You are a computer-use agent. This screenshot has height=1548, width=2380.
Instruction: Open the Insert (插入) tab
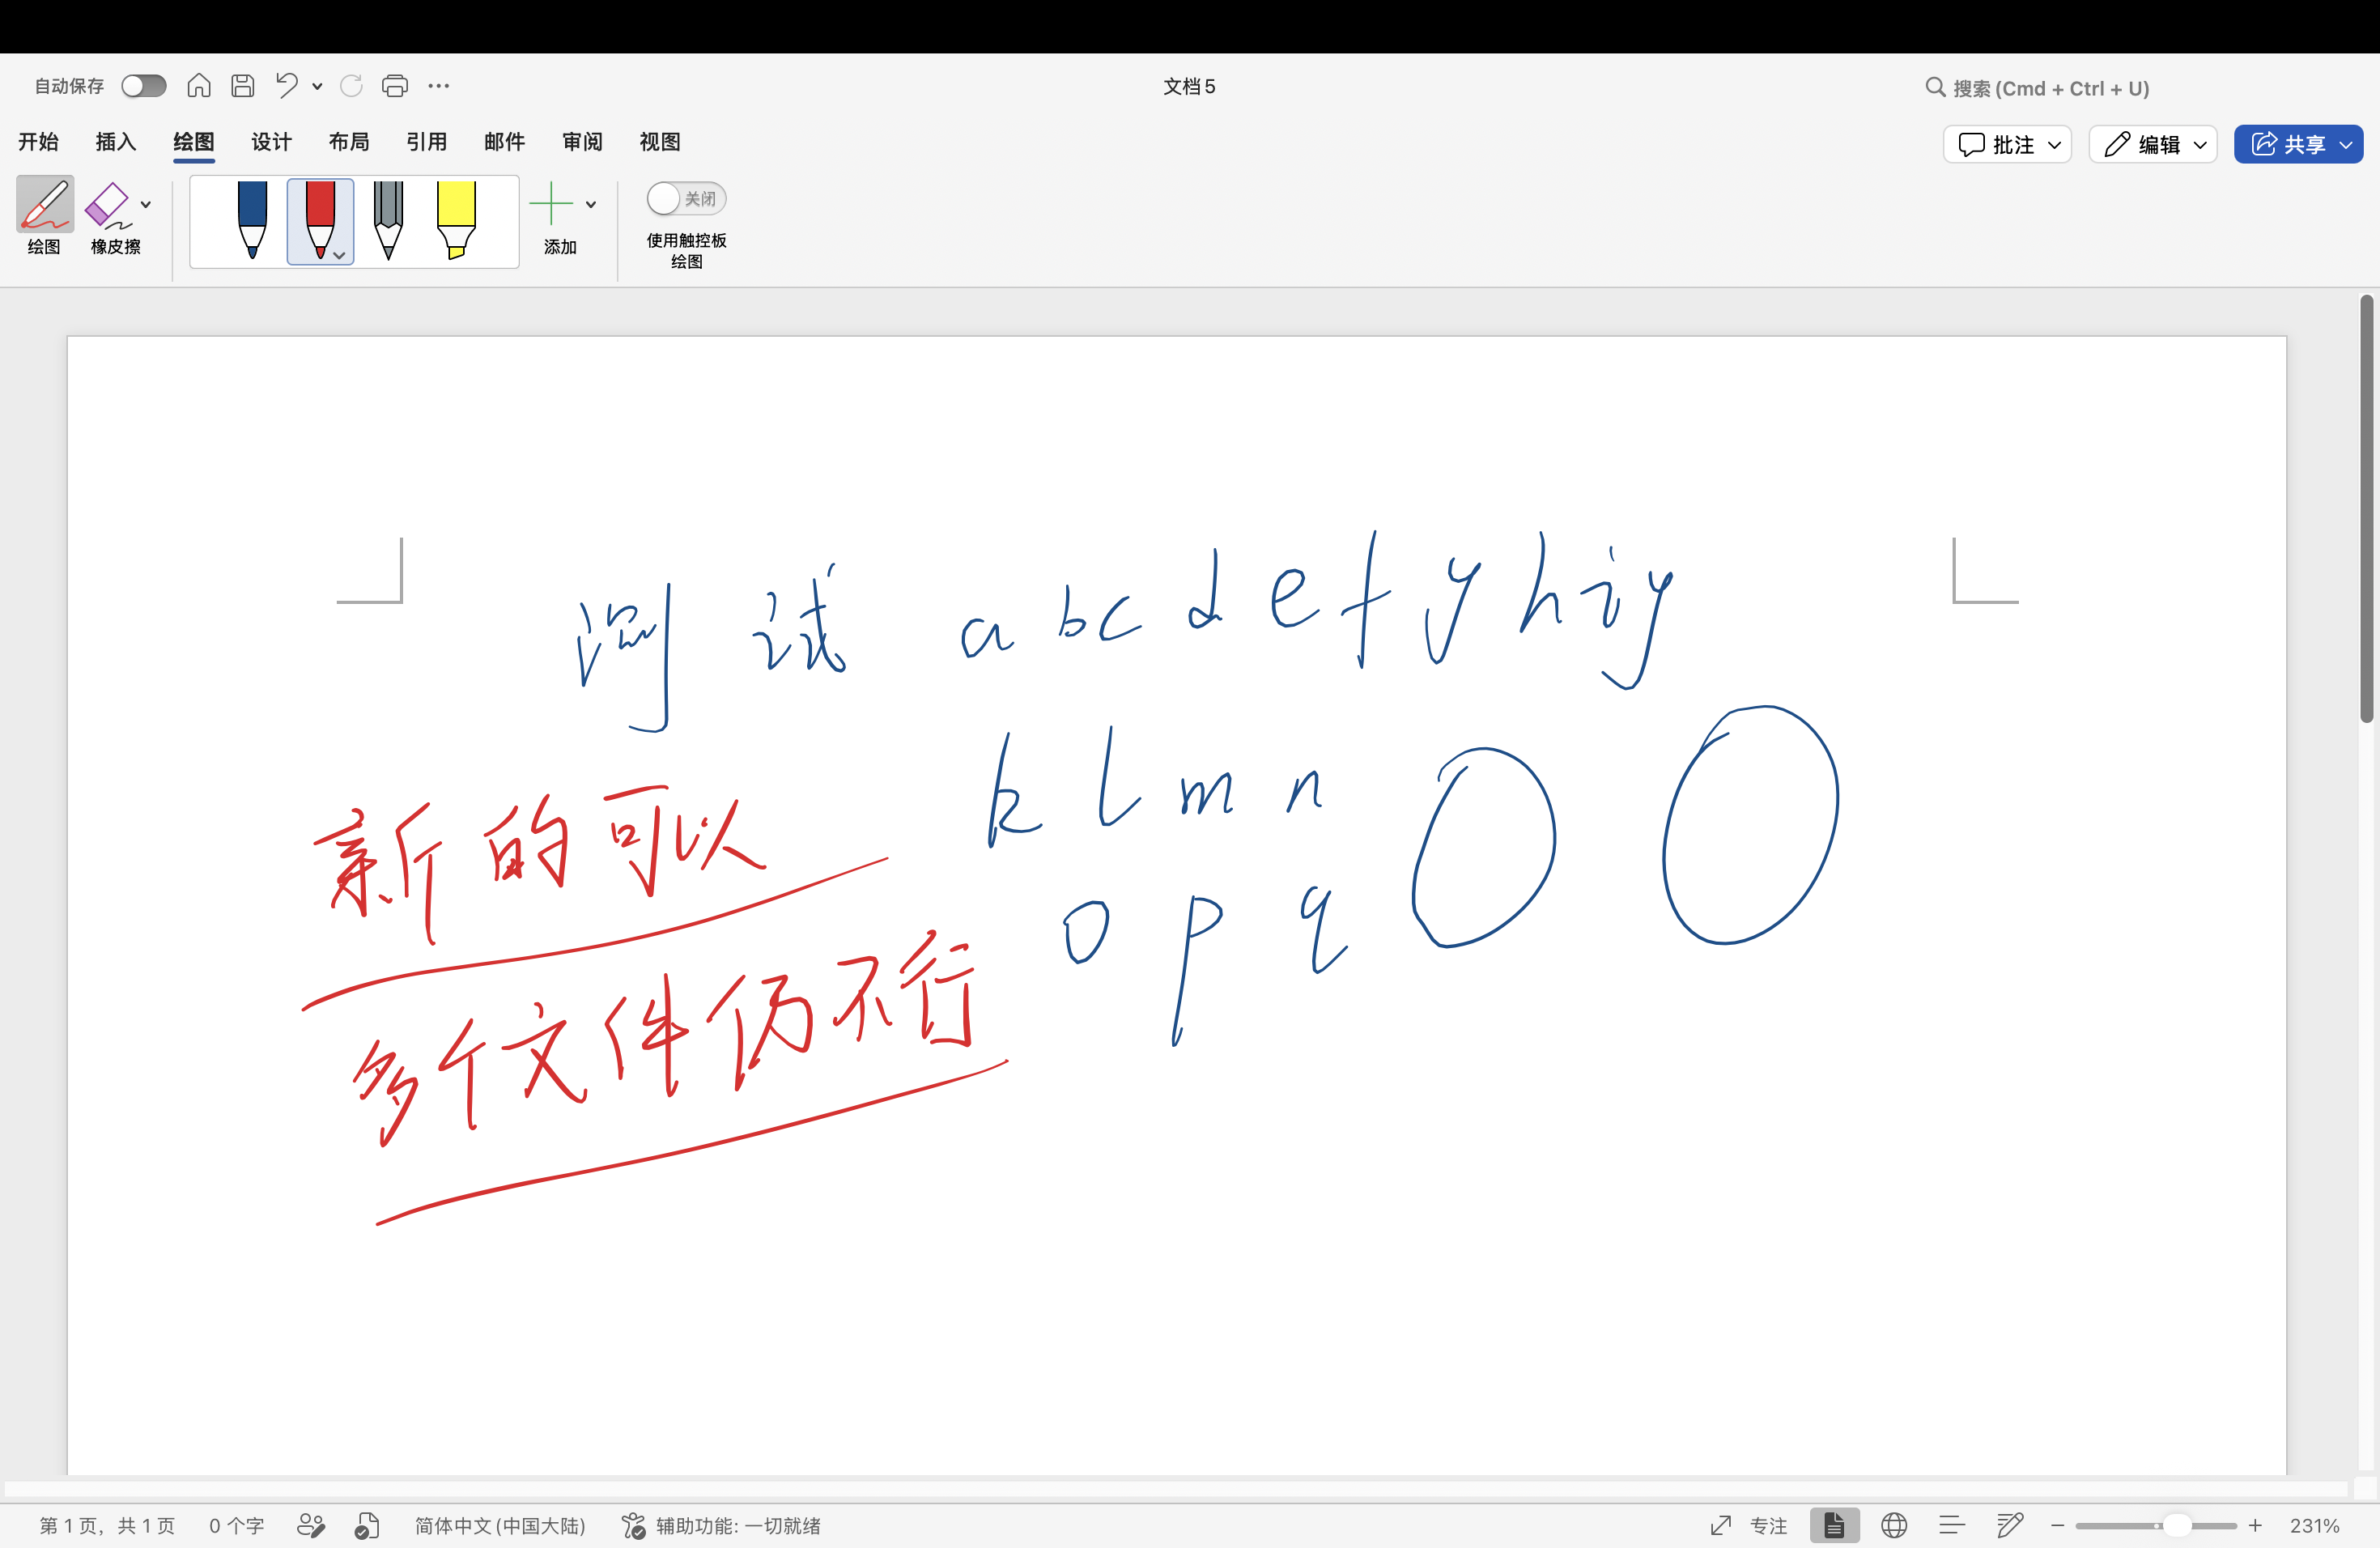[116, 142]
